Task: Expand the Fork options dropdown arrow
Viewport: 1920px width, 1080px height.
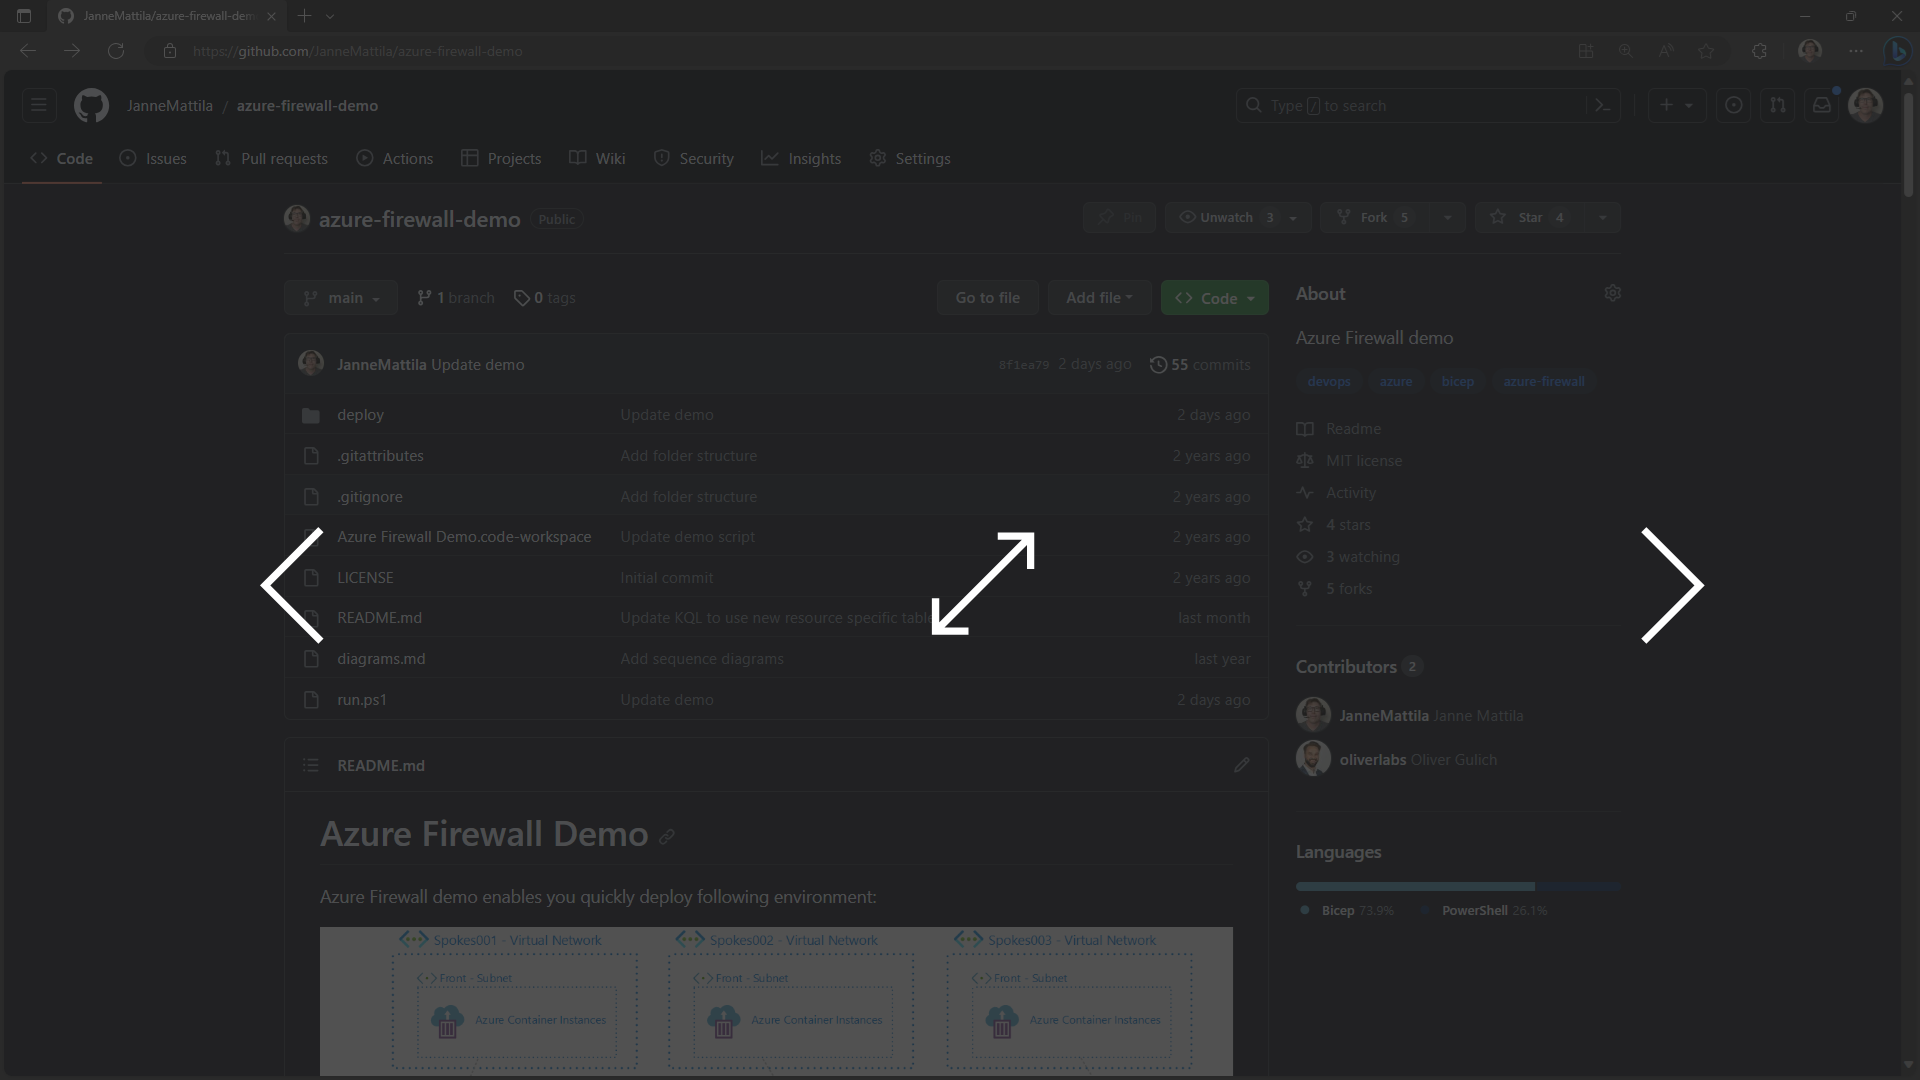Action: pyautogui.click(x=1447, y=217)
